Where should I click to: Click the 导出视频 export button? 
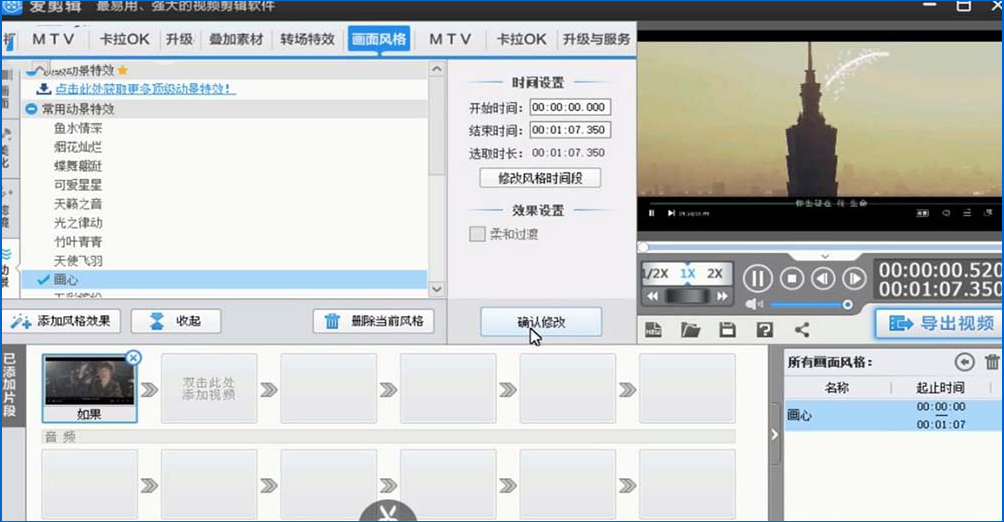pos(939,323)
